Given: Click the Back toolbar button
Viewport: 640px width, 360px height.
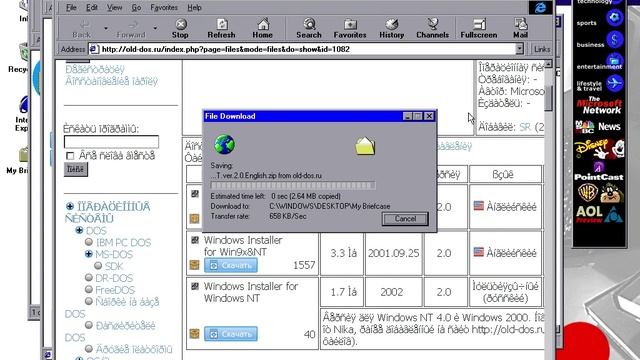Looking at the screenshot, I should (x=81, y=29).
